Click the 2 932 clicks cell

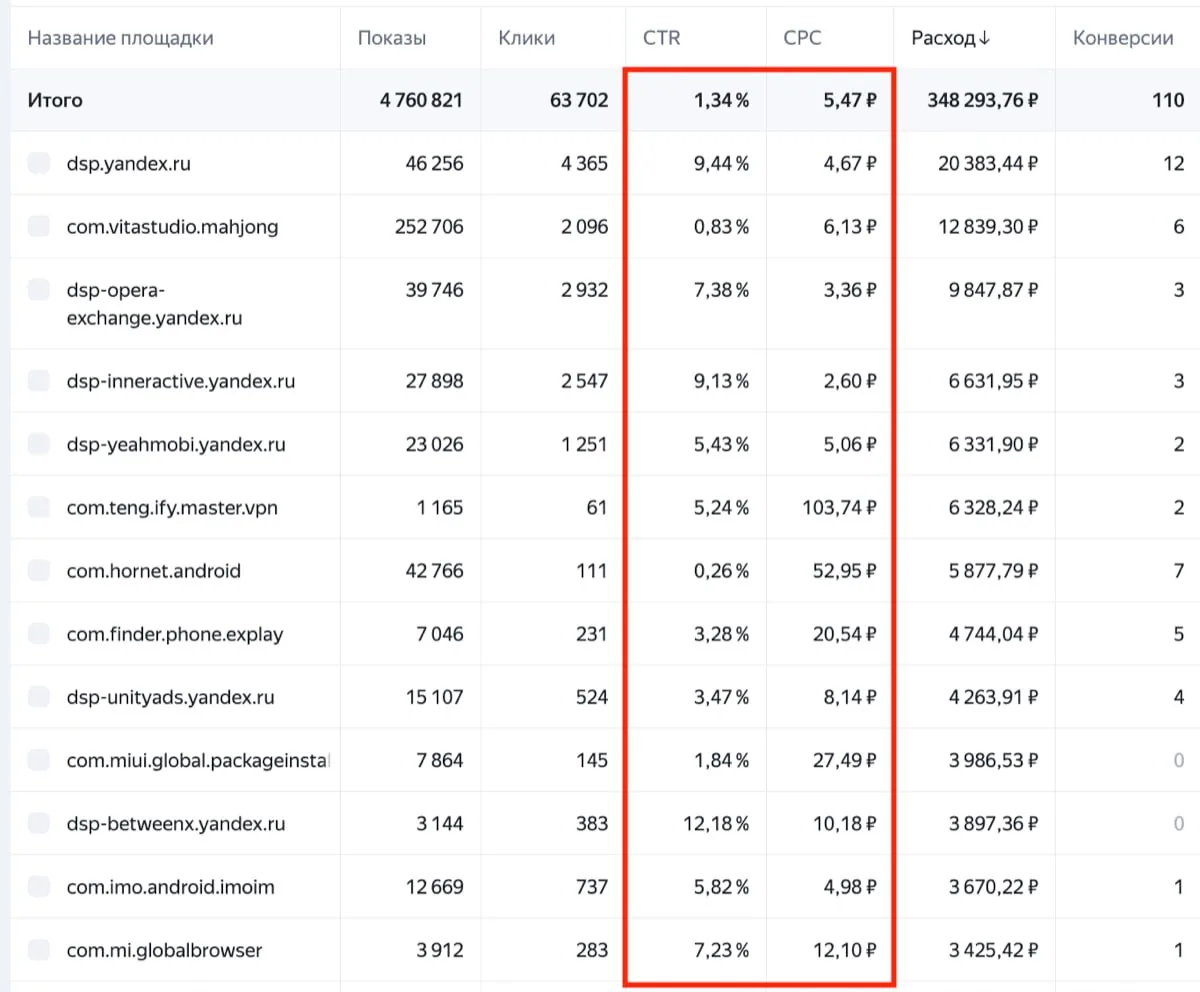pyautogui.click(x=584, y=290)
